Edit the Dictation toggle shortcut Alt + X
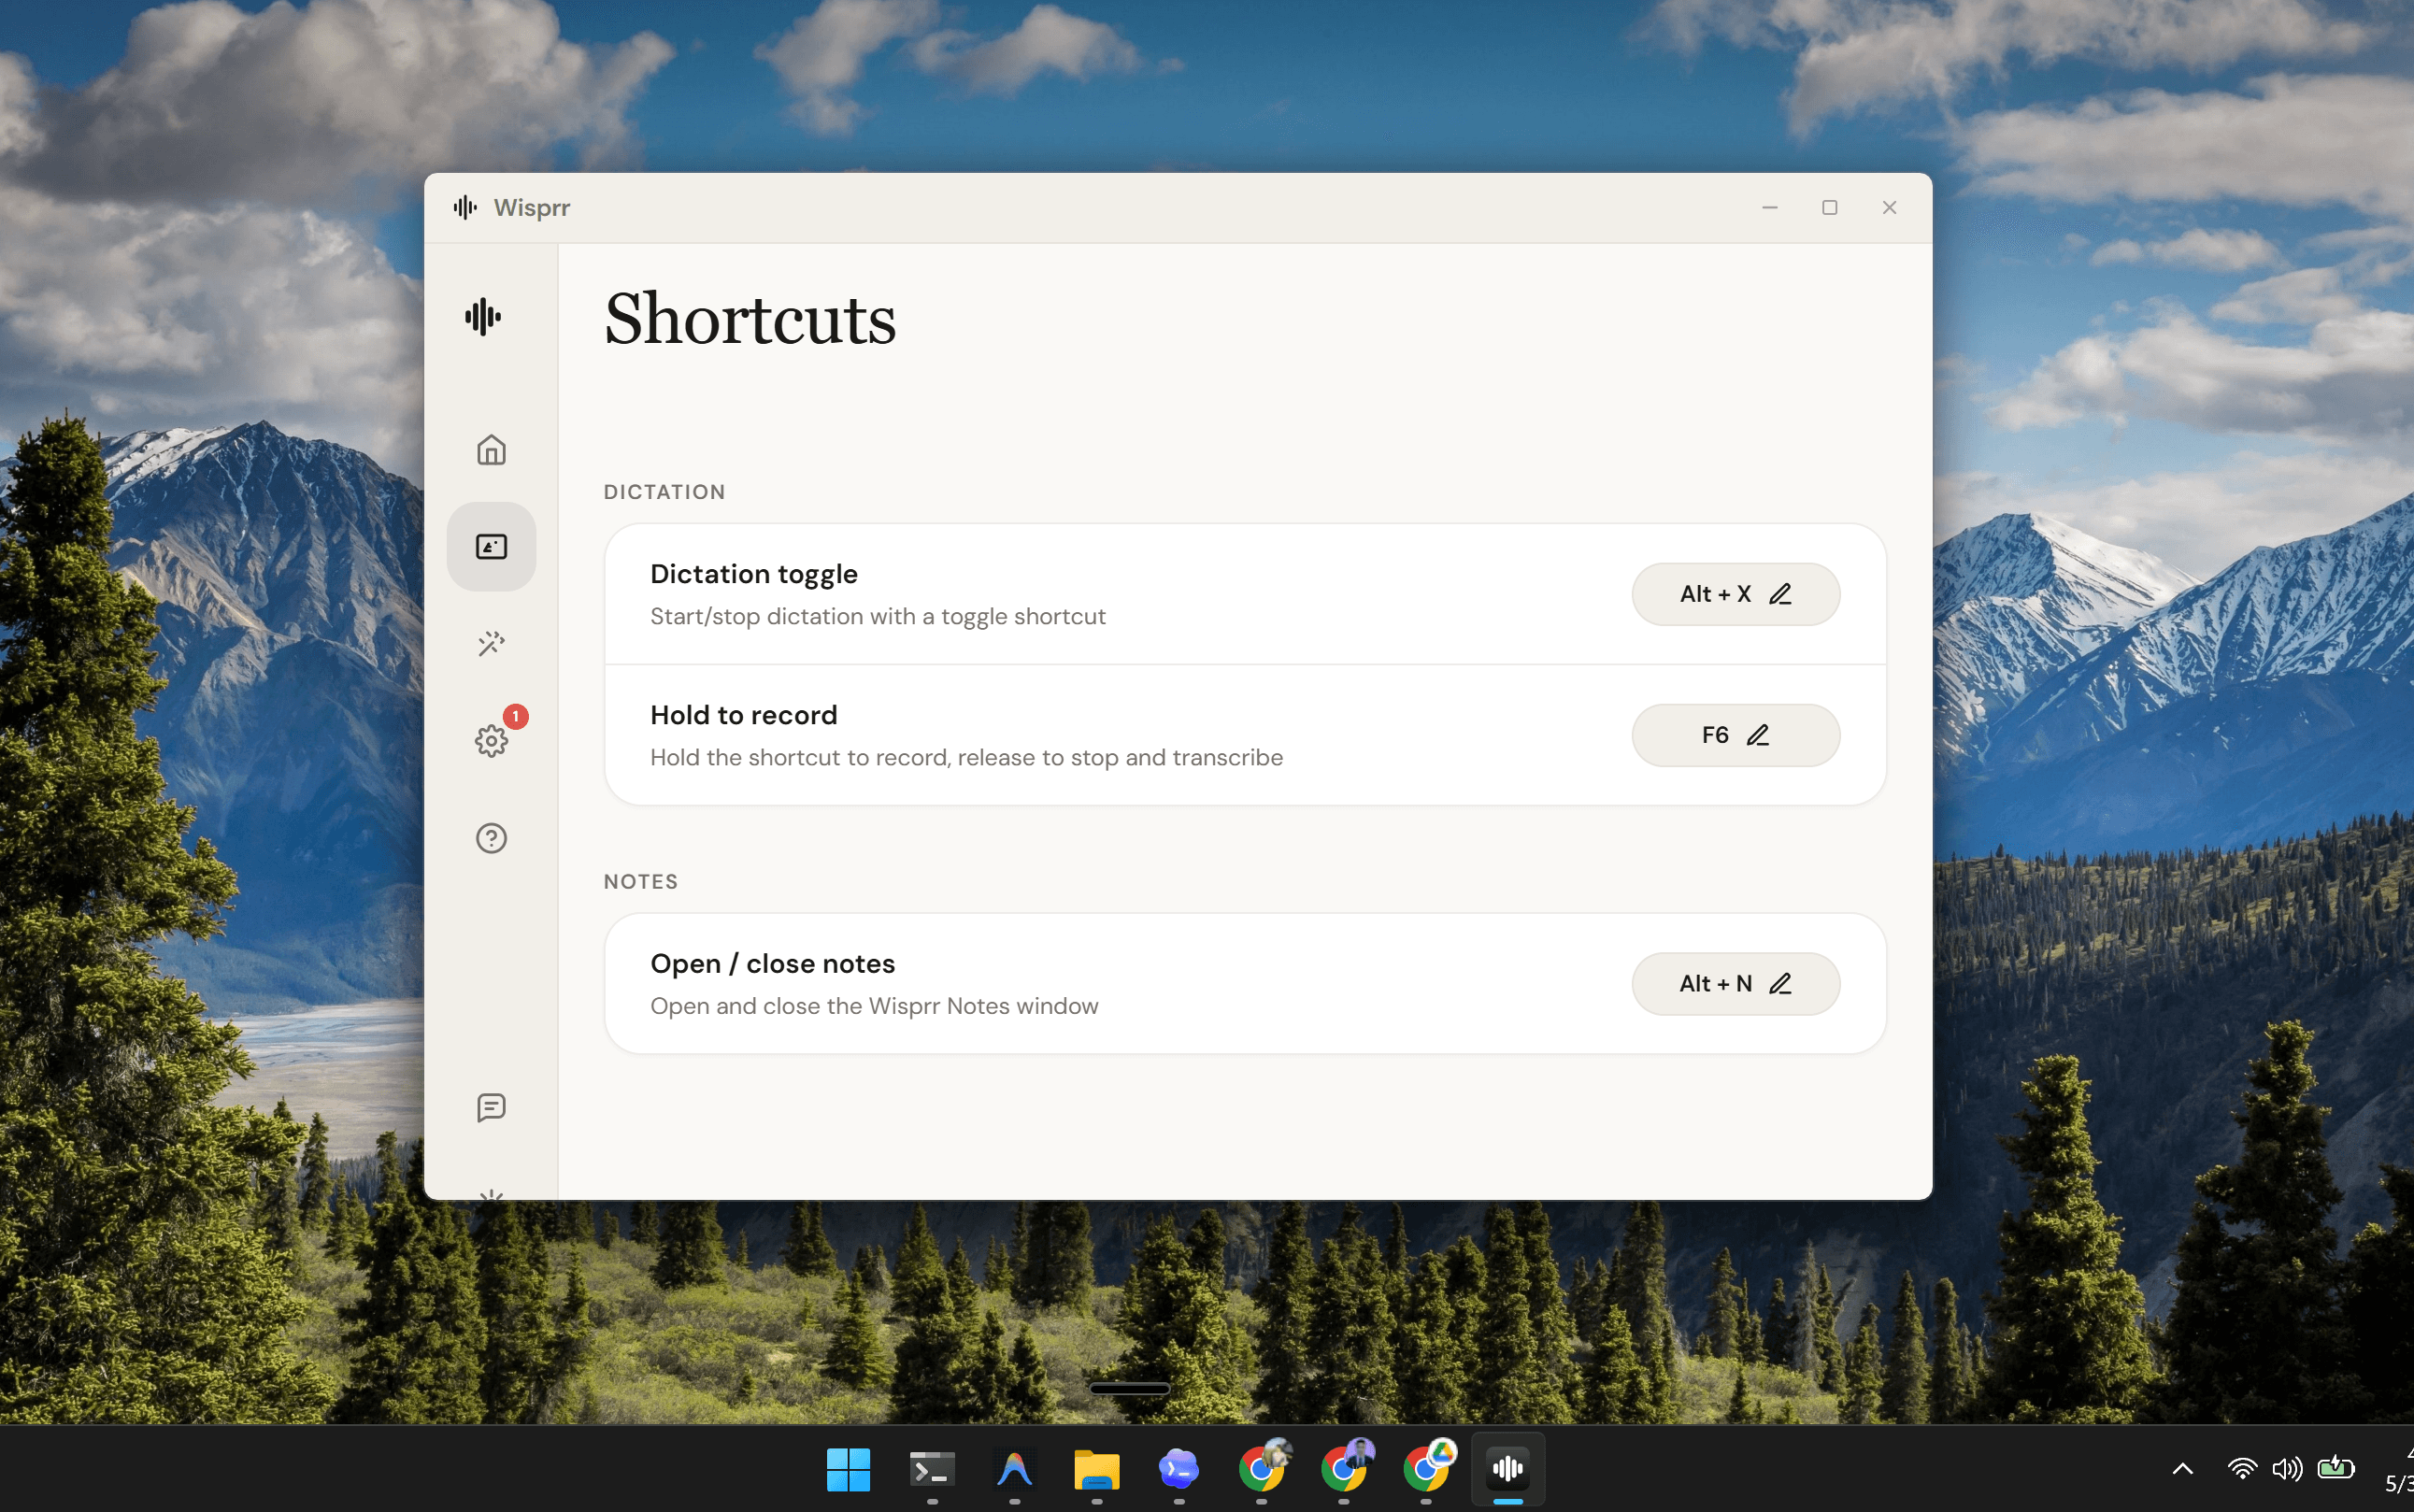This screenshot has width=2414, height=1512. [x=1735, y=594]
